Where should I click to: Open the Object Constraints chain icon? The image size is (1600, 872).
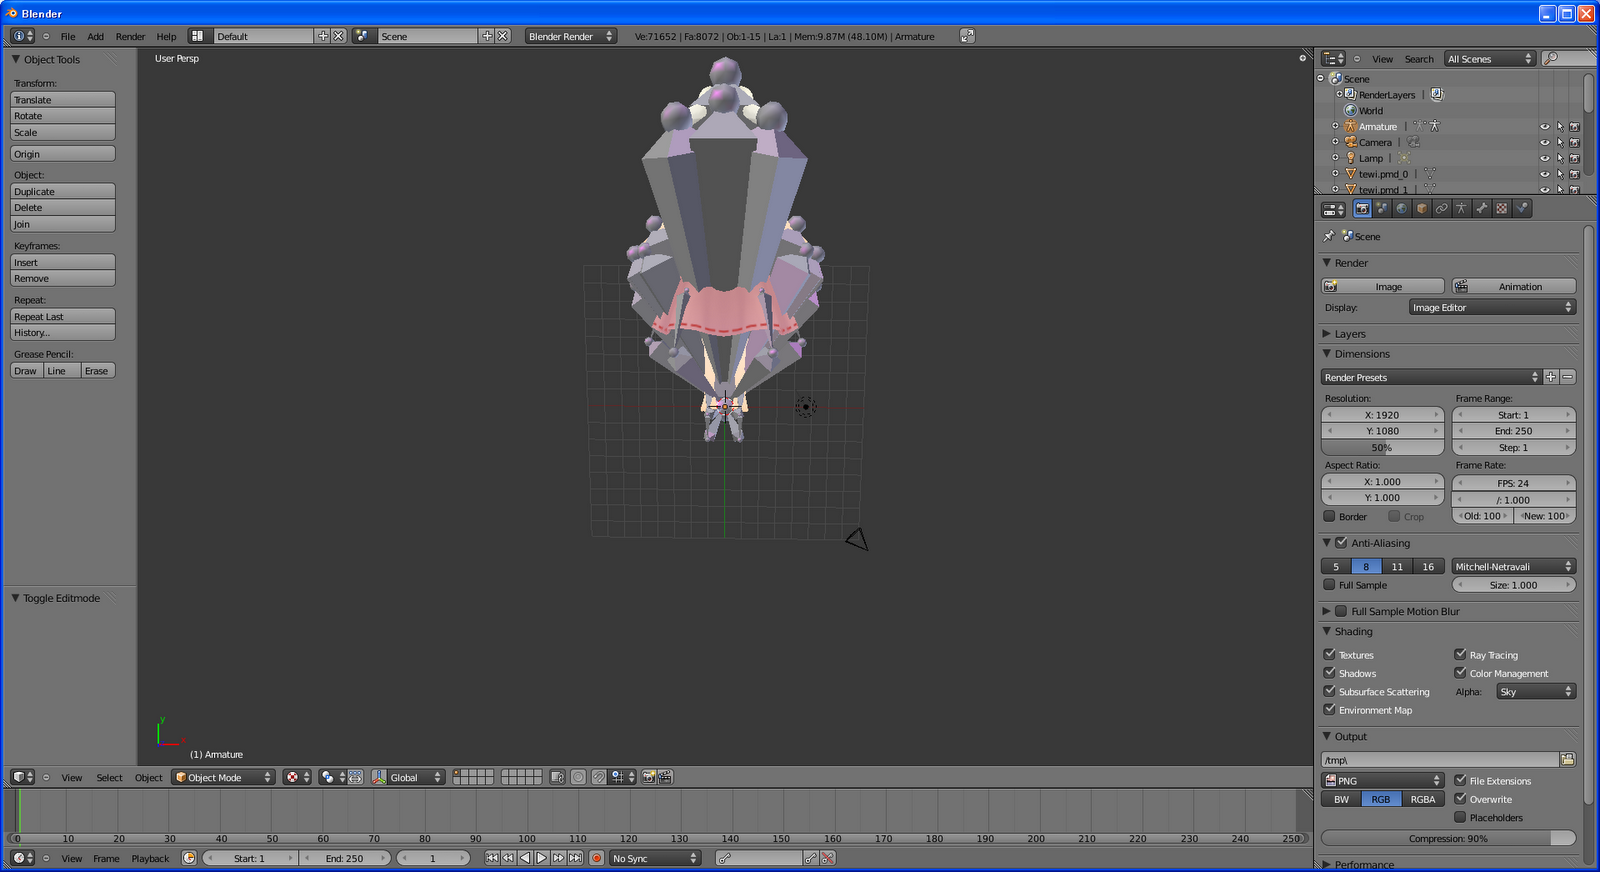(1442, 209)
